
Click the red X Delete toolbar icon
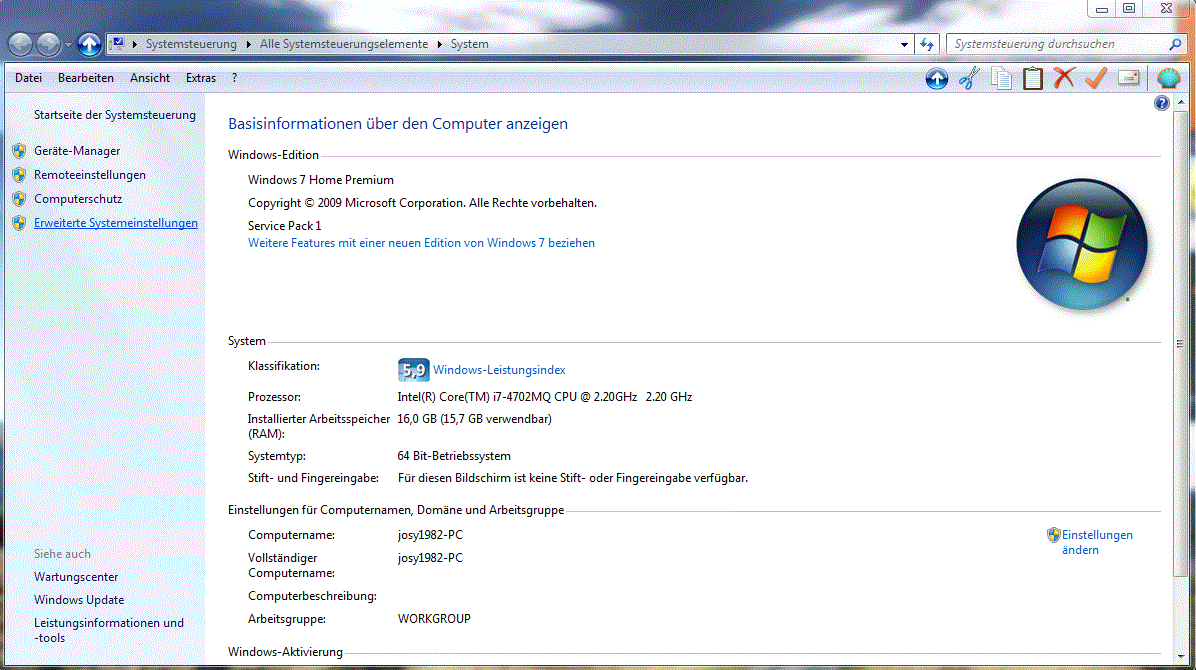point(1064,77)
